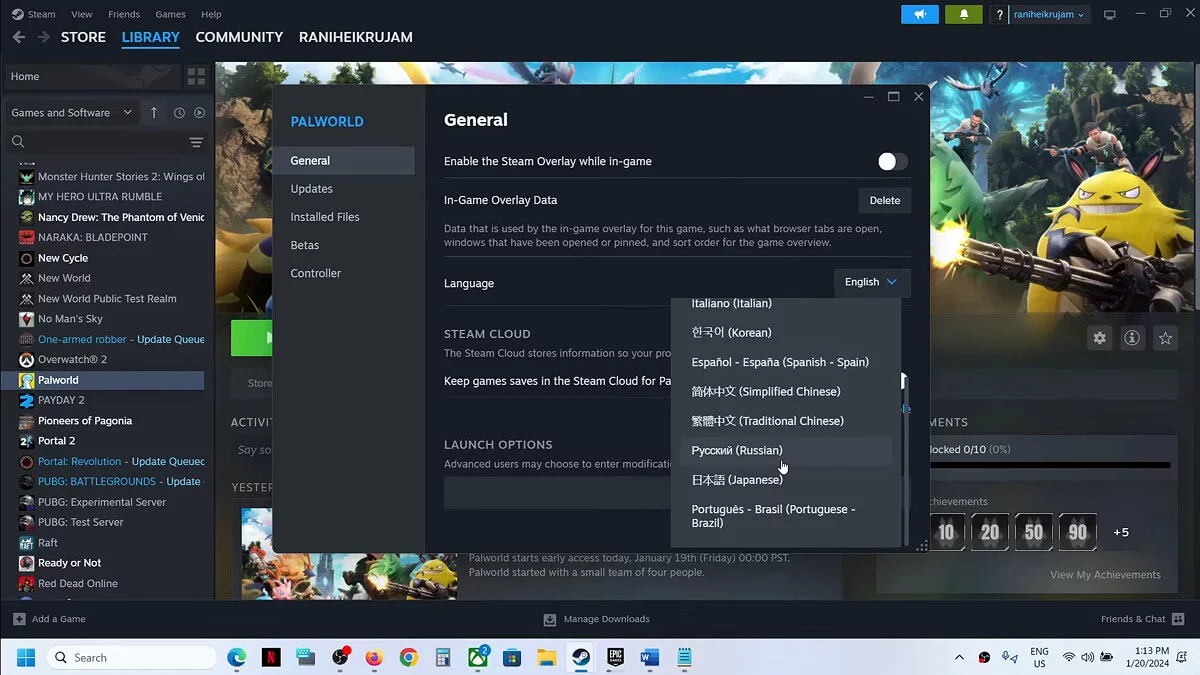Select Русский (Russian) from language list
The height and width of the screenshot is (675, 1200).
pyautogui.click(x=737, y=451)
